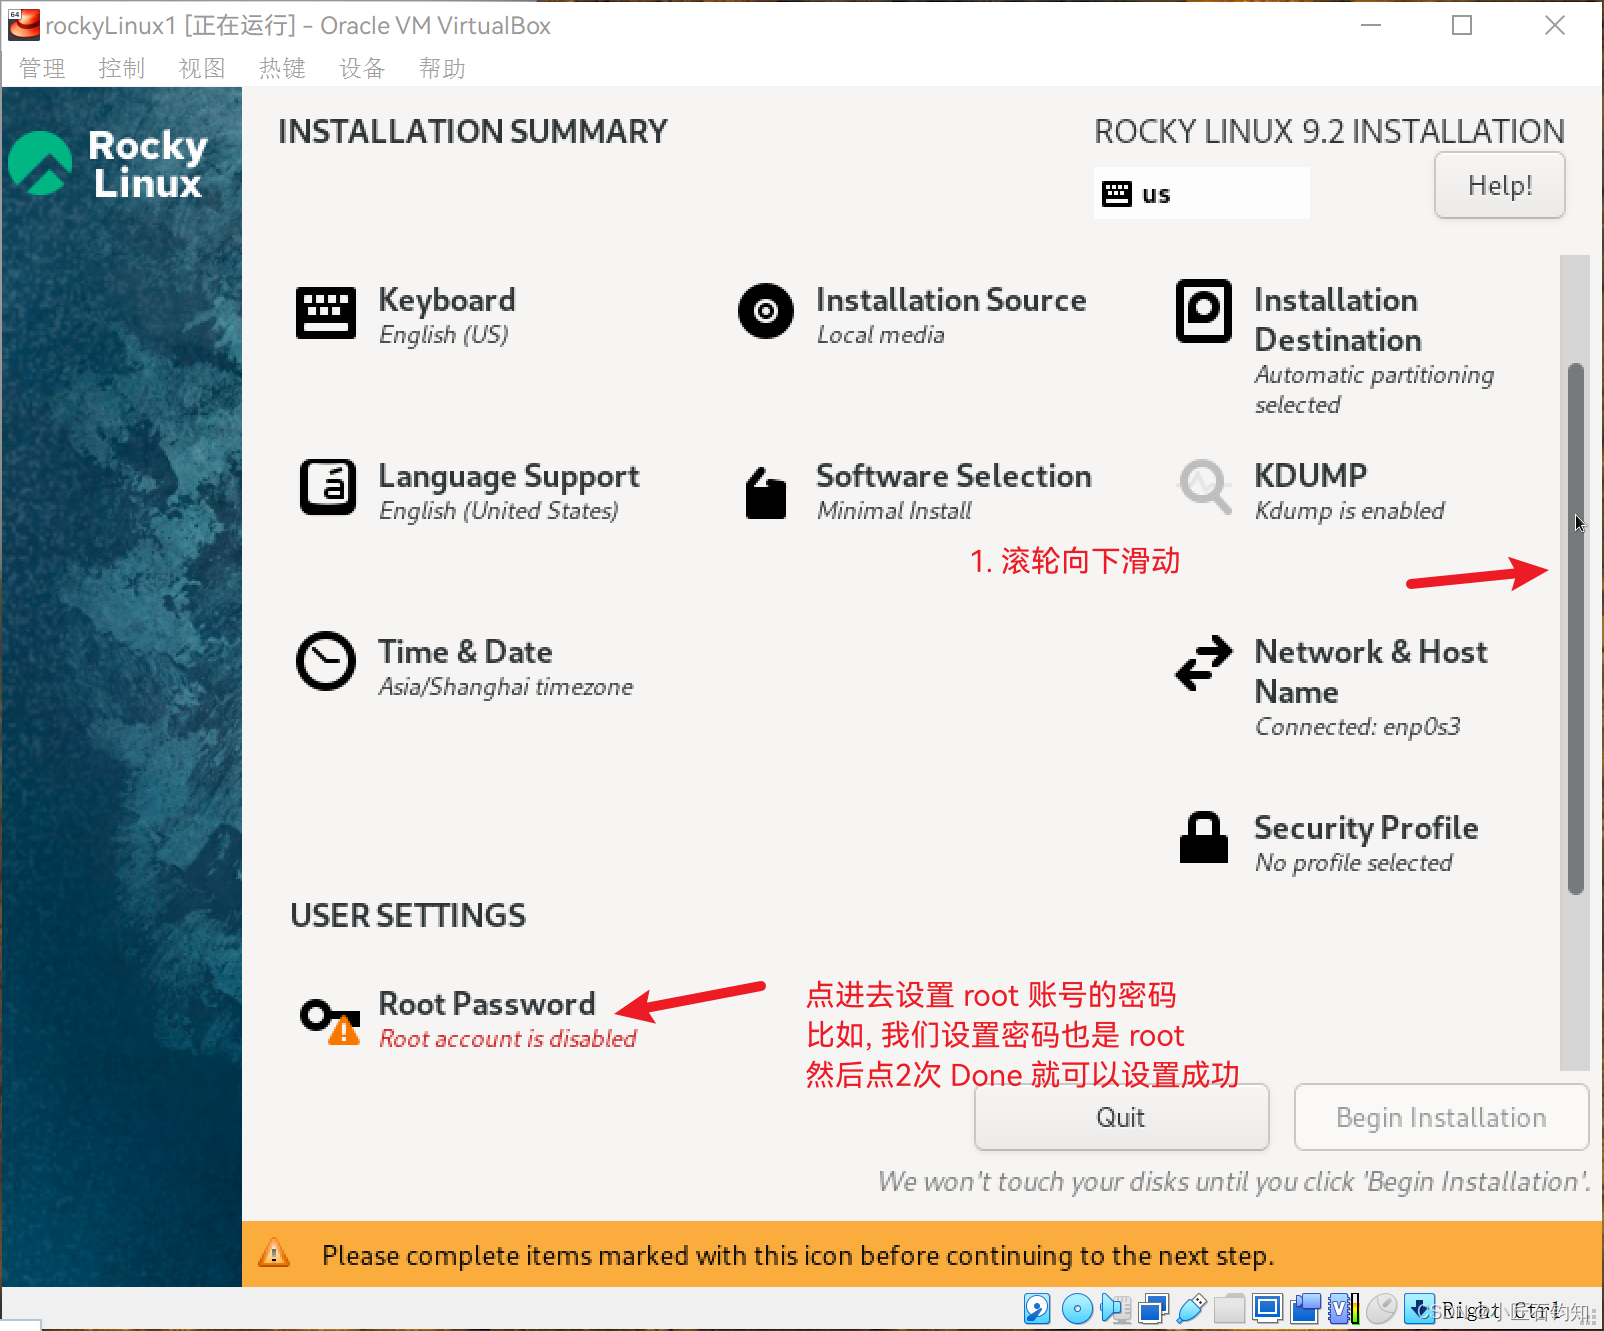Open Keyboard settings via its keyboard icon
1604x1331 pixels.
[326, 312]
